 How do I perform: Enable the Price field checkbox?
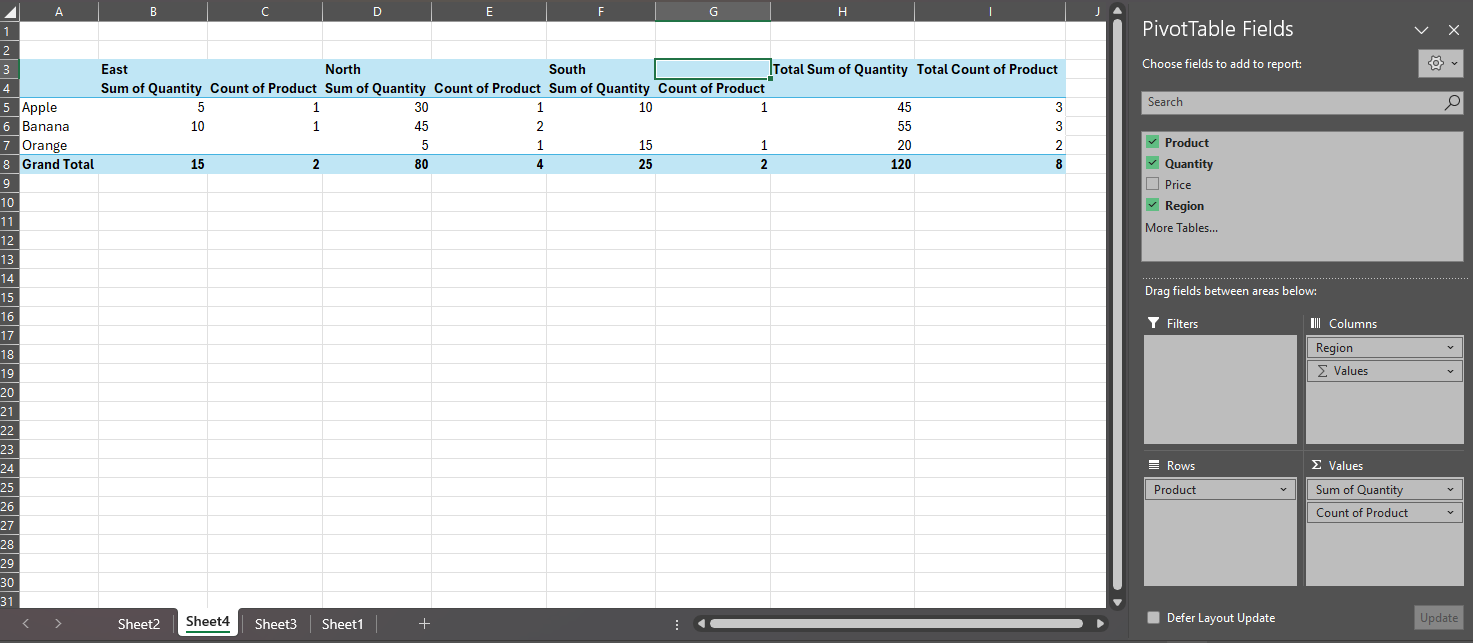[1152, 184]
